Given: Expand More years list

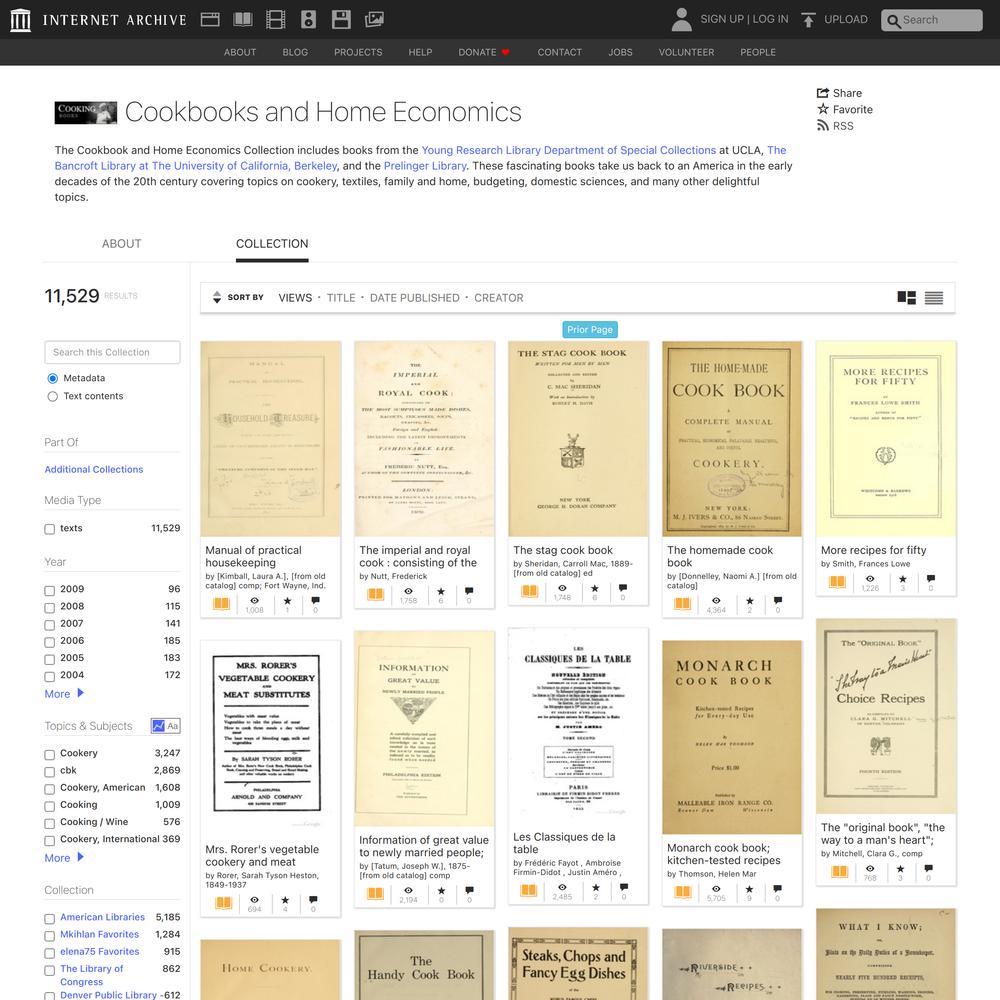Looking at the screenshot, I should coord(64,694).
